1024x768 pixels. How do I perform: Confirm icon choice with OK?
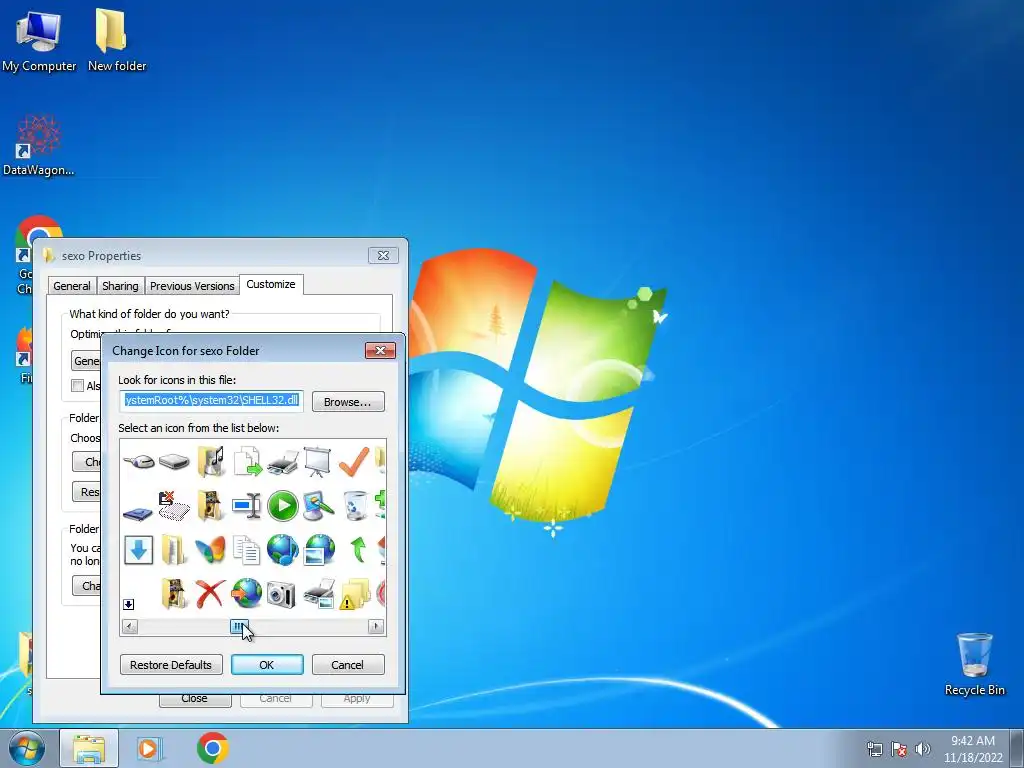(266, 665)
